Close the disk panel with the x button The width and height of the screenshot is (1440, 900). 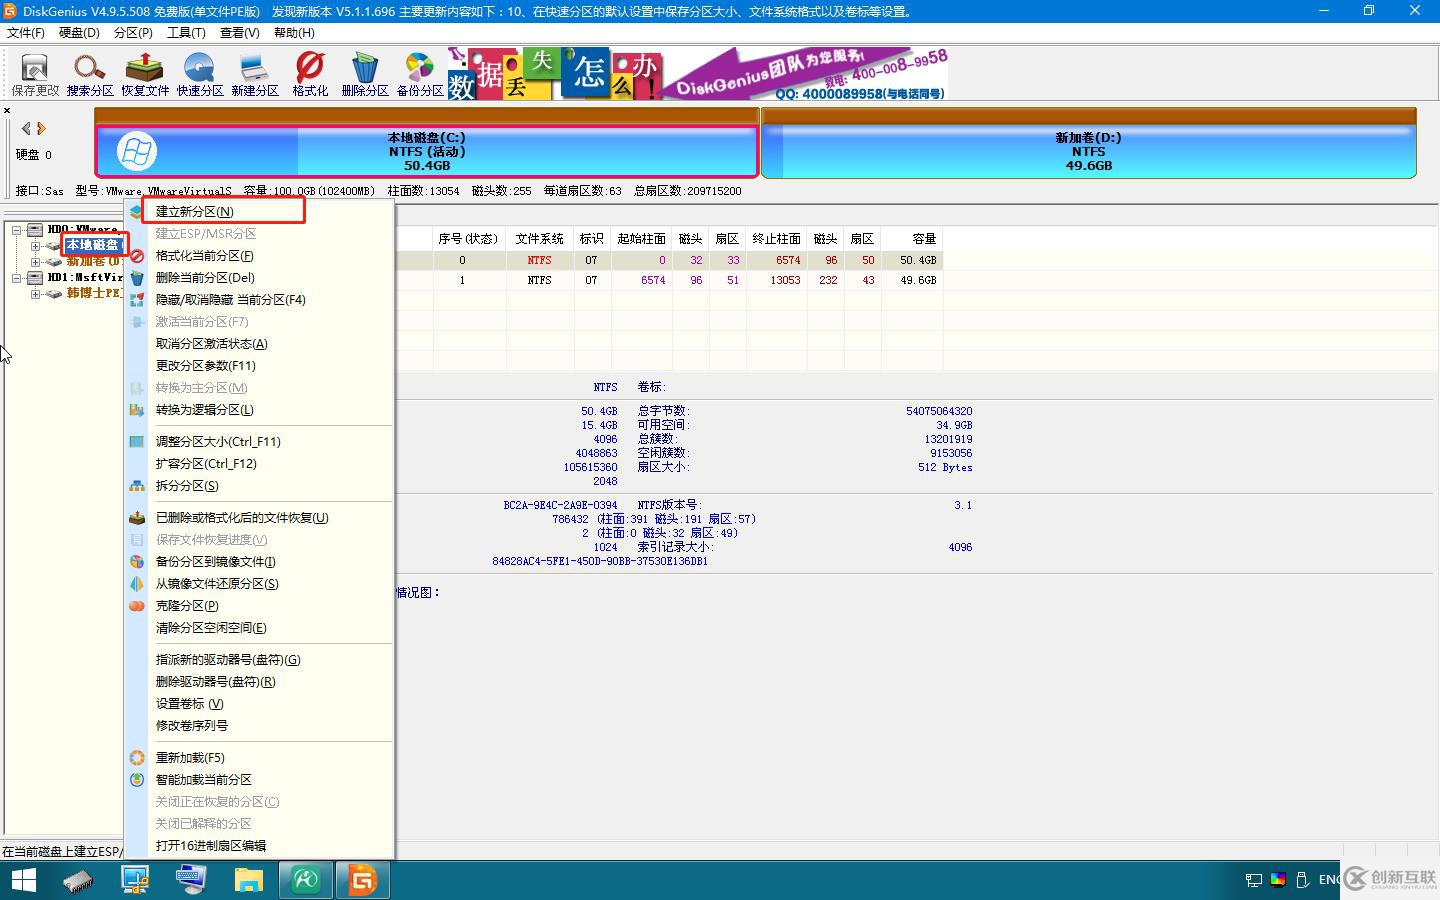click(x=7, y=111)
